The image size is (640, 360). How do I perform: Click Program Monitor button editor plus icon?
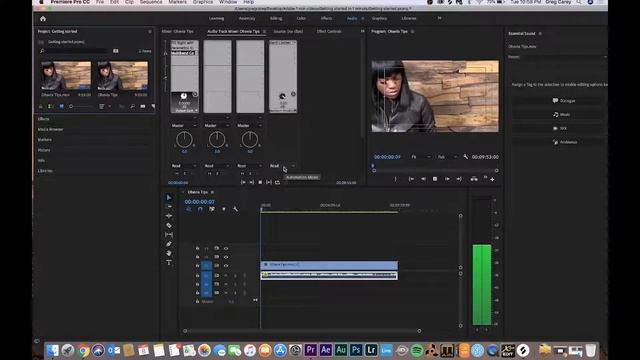click(x=493, y=179)
